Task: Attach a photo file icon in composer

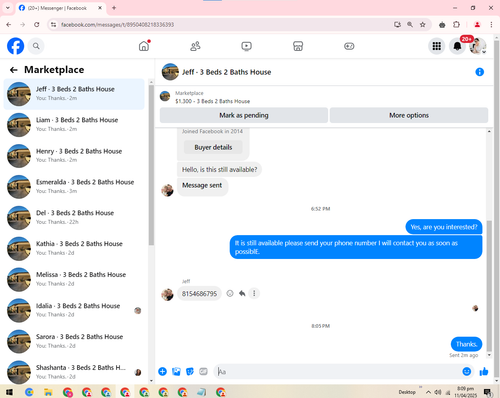Action: 176,371
